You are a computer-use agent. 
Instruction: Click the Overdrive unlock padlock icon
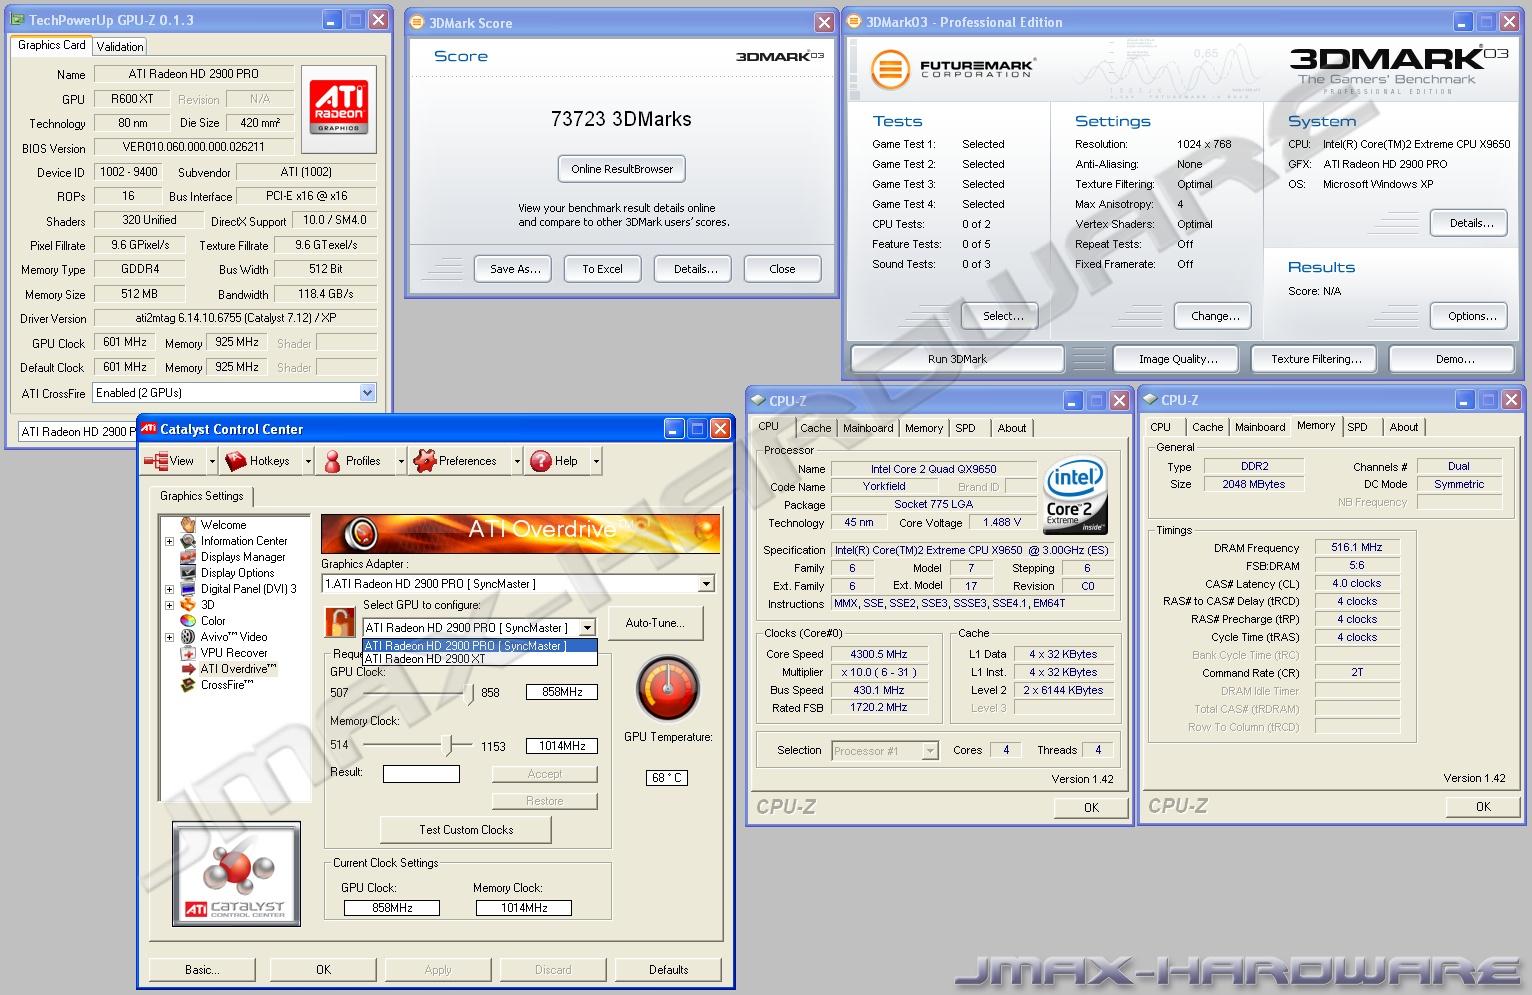[x=340, y=622]
